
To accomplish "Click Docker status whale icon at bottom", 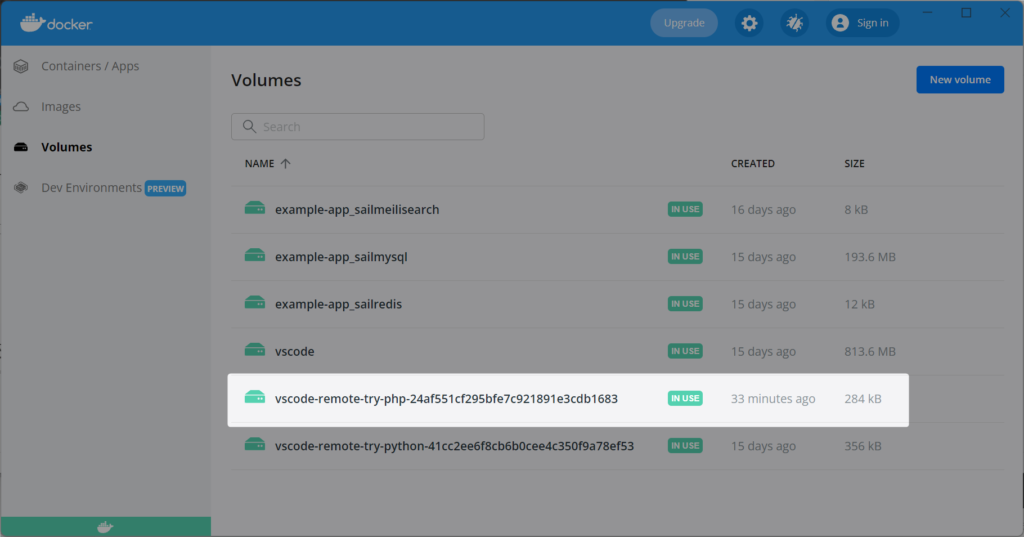I will 105,527.
